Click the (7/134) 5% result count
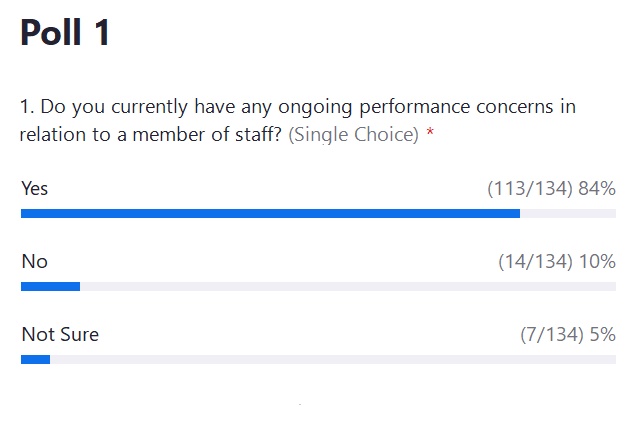642x429 pixels. pos(568,334)
